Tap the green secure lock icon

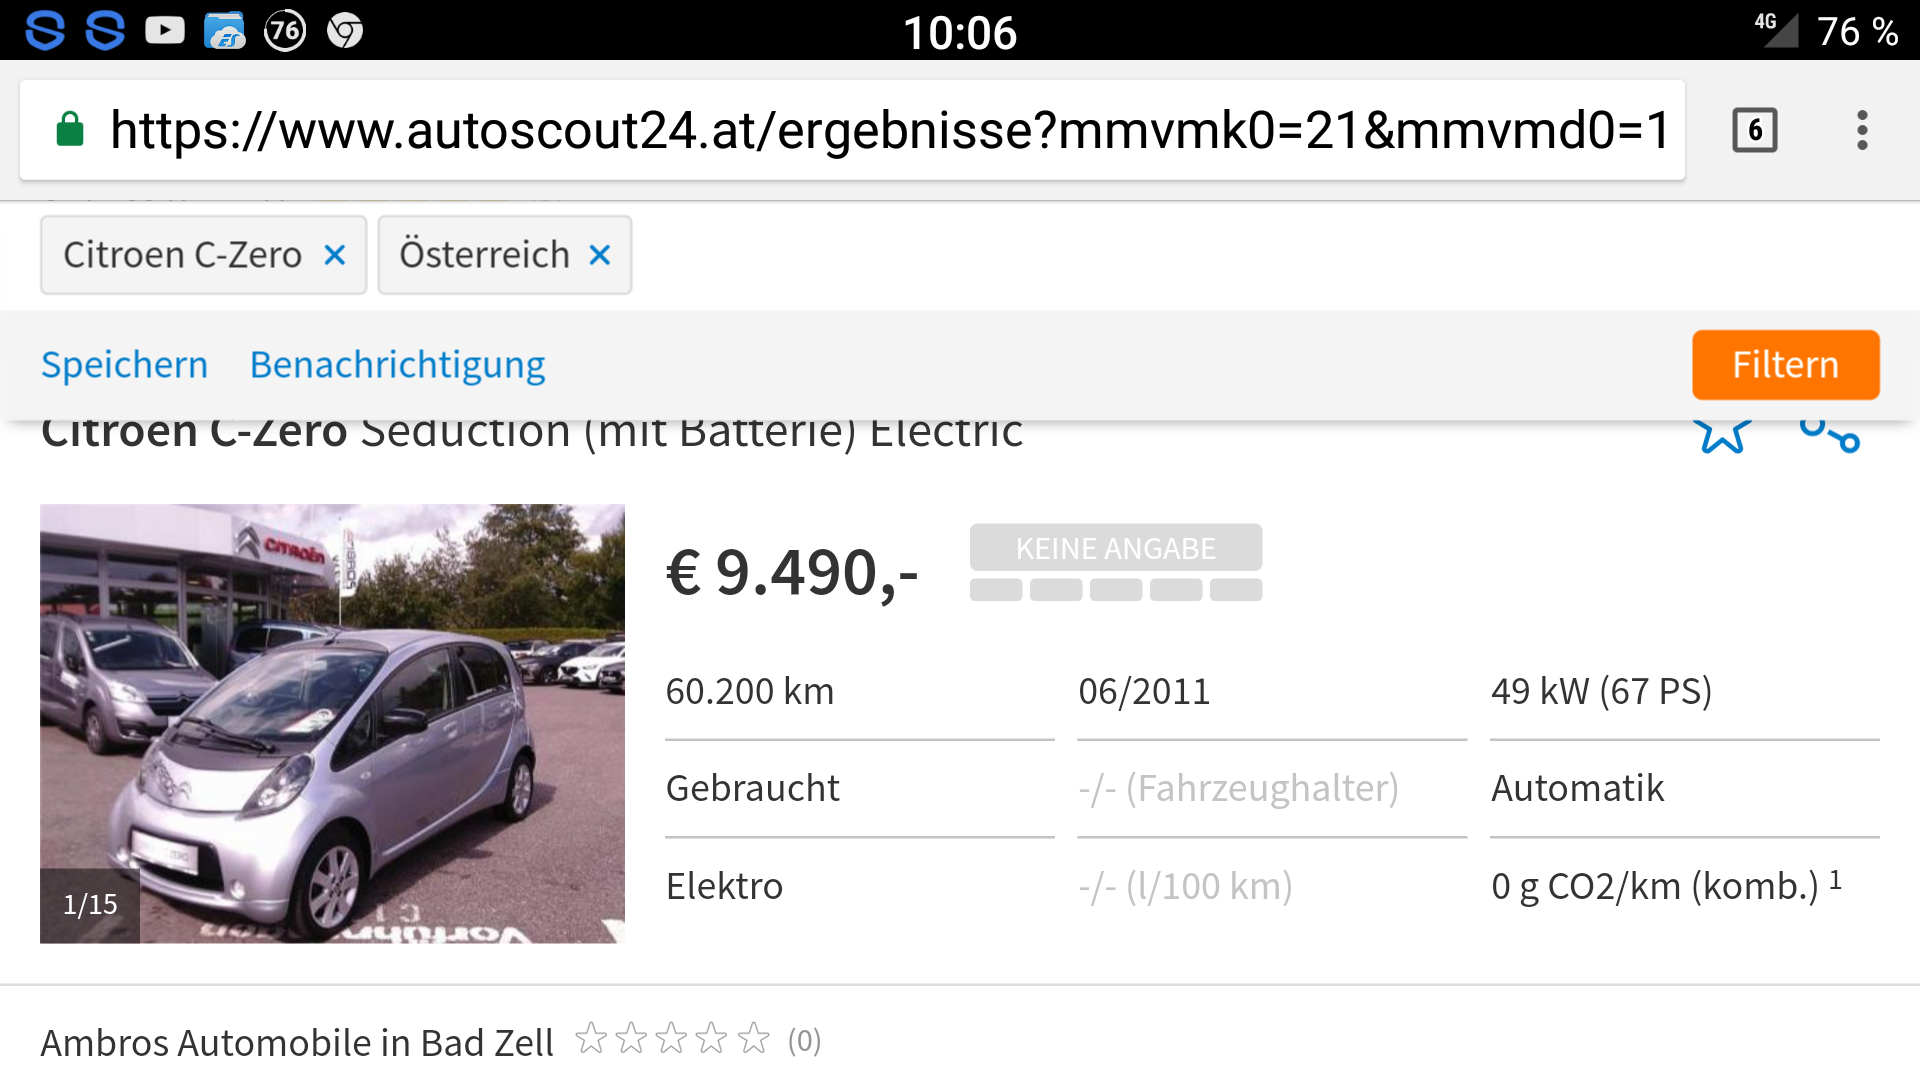[70, 130]
